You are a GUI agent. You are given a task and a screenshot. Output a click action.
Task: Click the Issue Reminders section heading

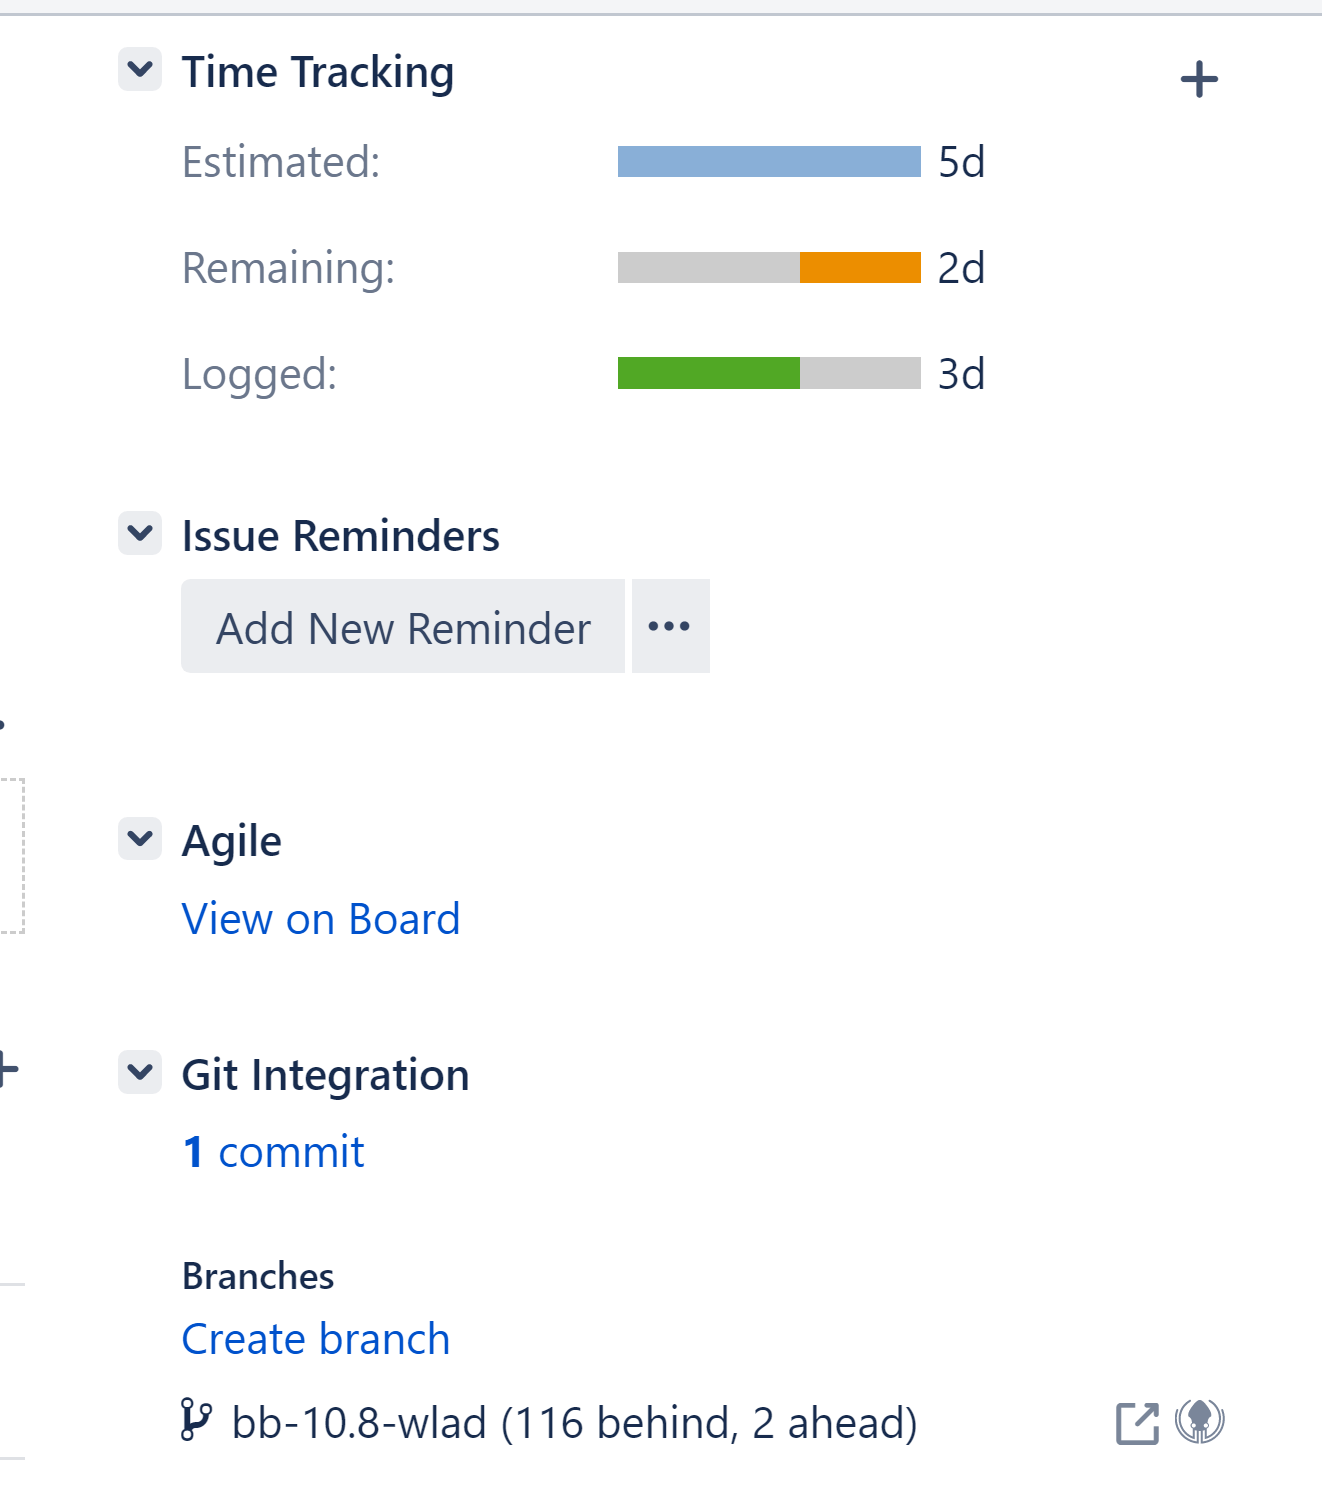point(340,536)
